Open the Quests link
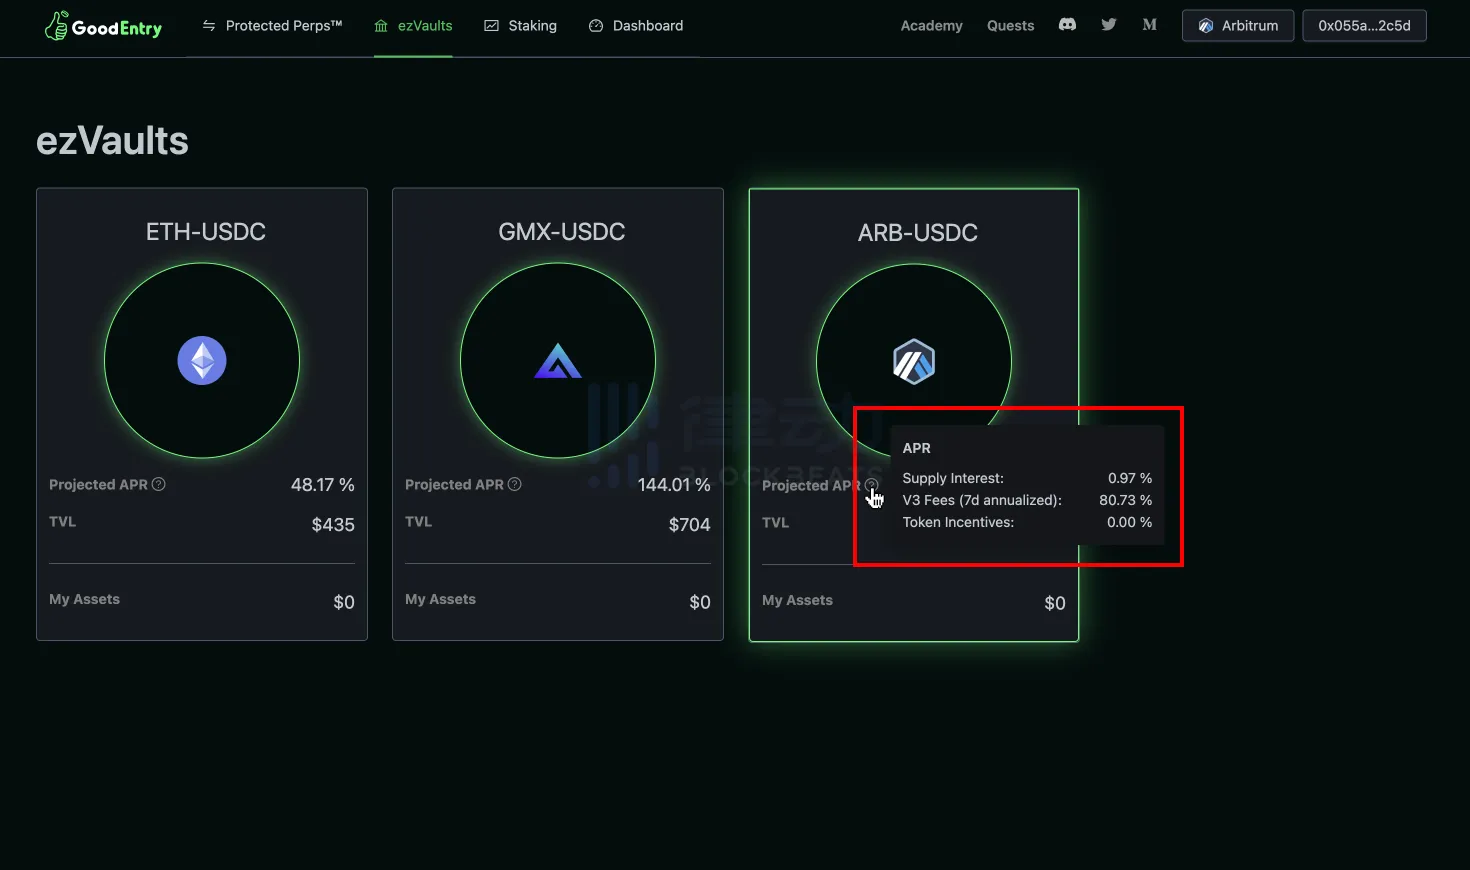 (1010, 26)
